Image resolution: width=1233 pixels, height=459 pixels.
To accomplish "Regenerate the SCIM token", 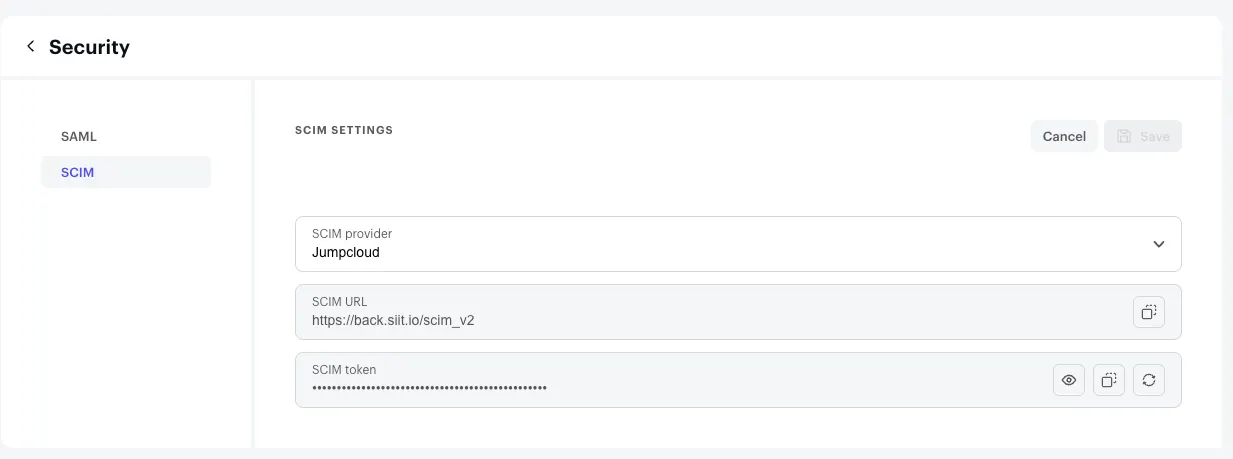I will click(1149, 380).
